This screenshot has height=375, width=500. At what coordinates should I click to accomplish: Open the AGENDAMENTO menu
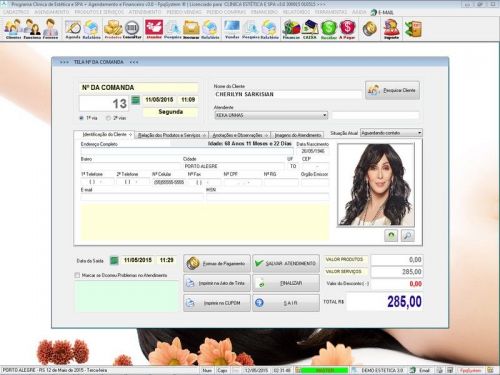[x=52, y=12]
